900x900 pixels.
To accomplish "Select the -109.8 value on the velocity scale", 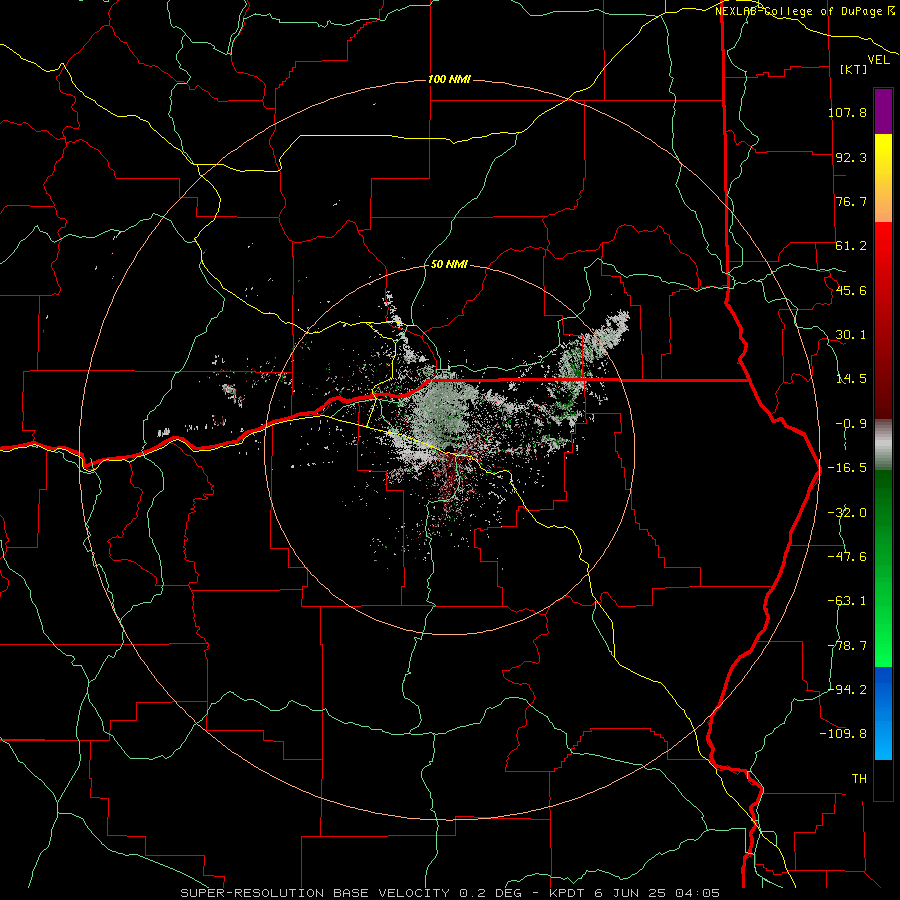I will pos(843,734).
